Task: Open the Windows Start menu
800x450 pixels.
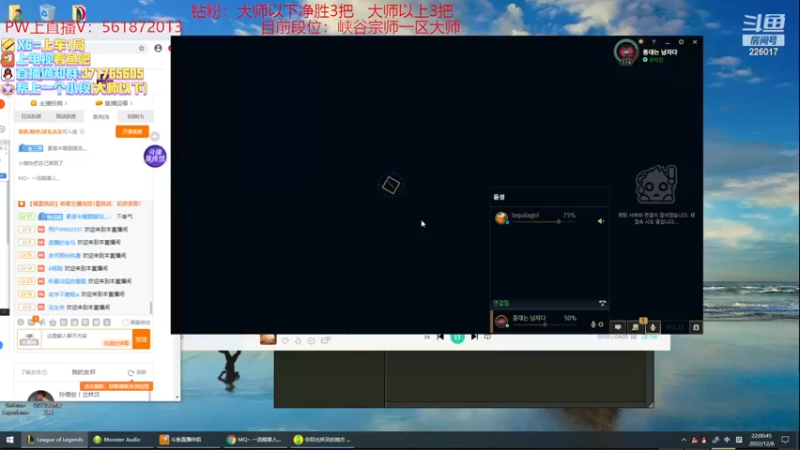Action: 10,439
